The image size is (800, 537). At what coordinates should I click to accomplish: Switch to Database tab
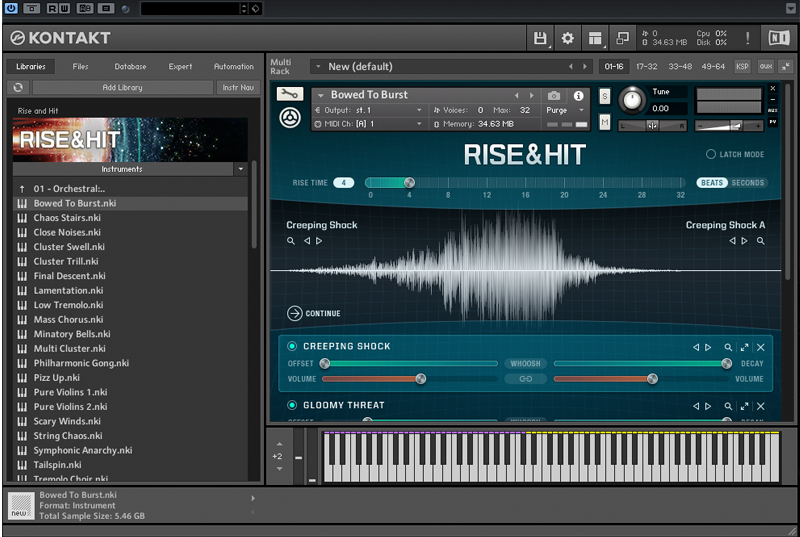click(130, 66)
